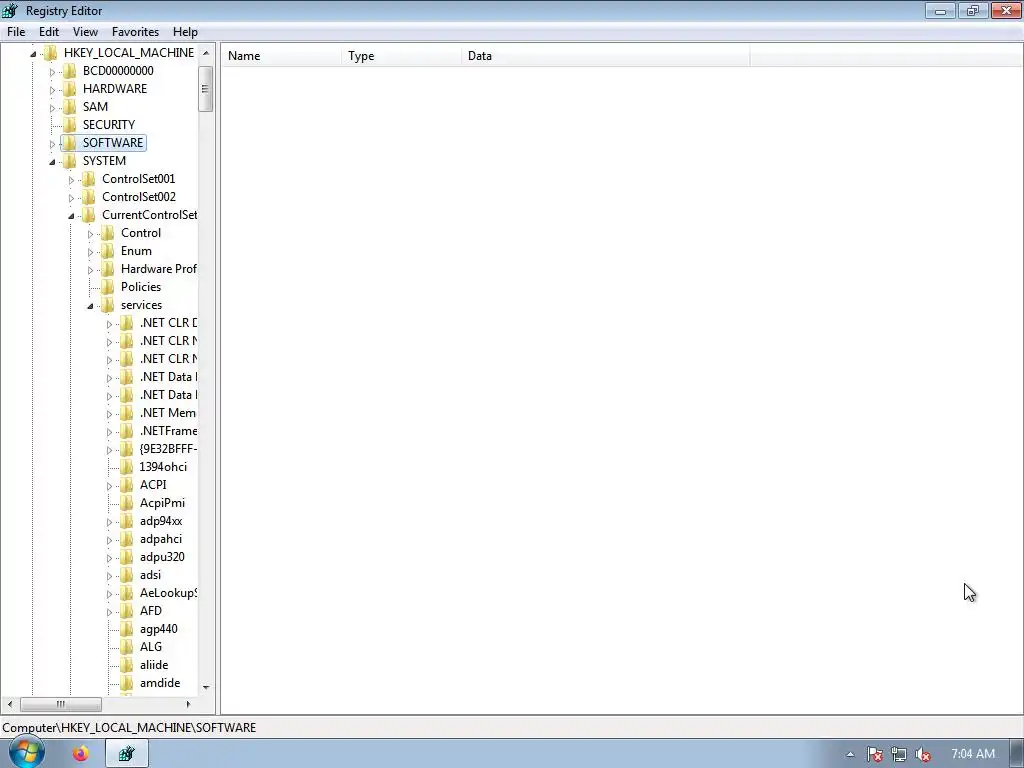The height and width of the screenshot is (768, 1024).
Task: Open the Action Center flag icon
Action: click(874, 754)
